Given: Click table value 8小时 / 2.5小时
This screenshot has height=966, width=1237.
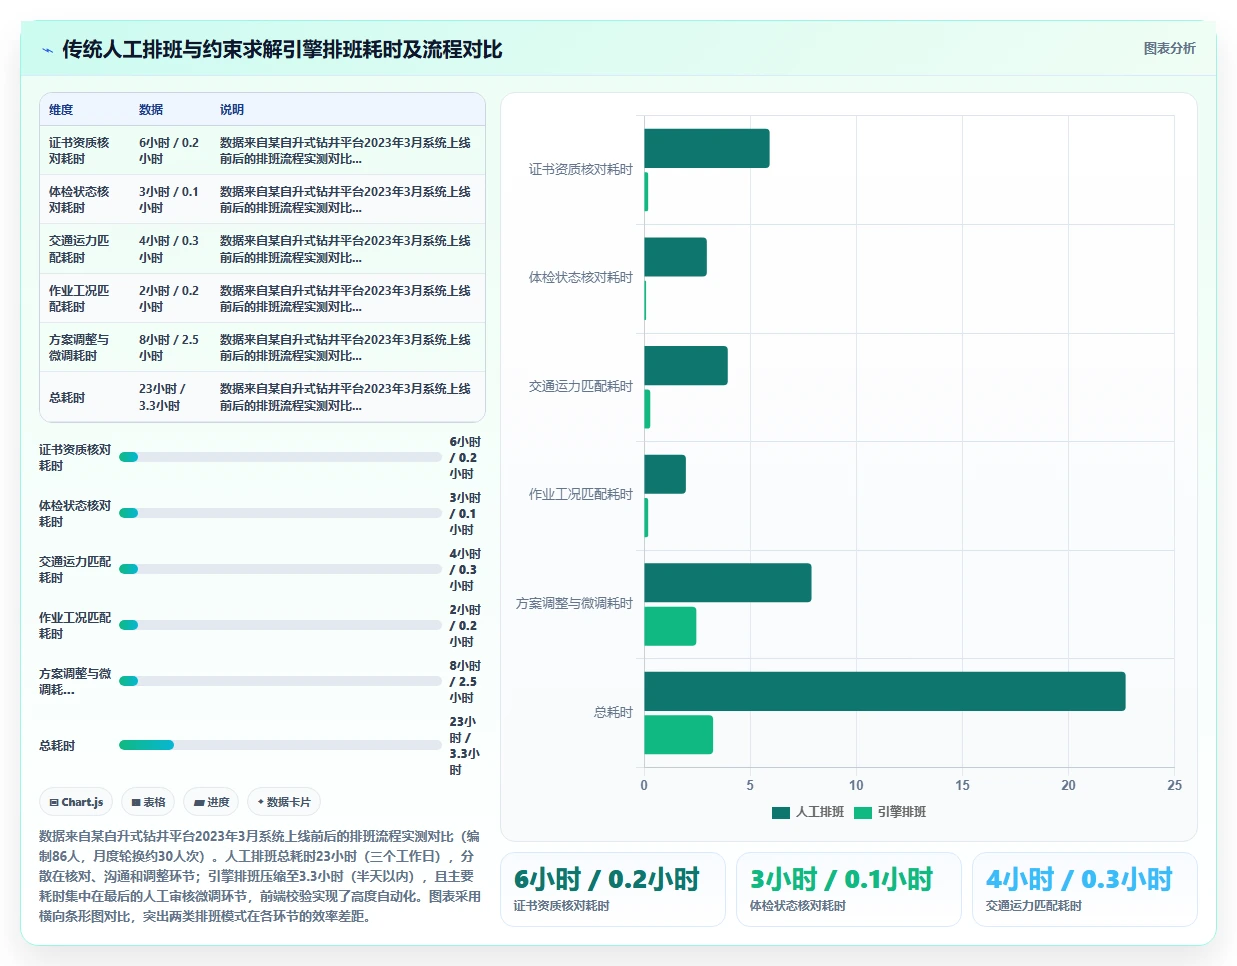Looking at the screenshot, I should click(169, 348).
